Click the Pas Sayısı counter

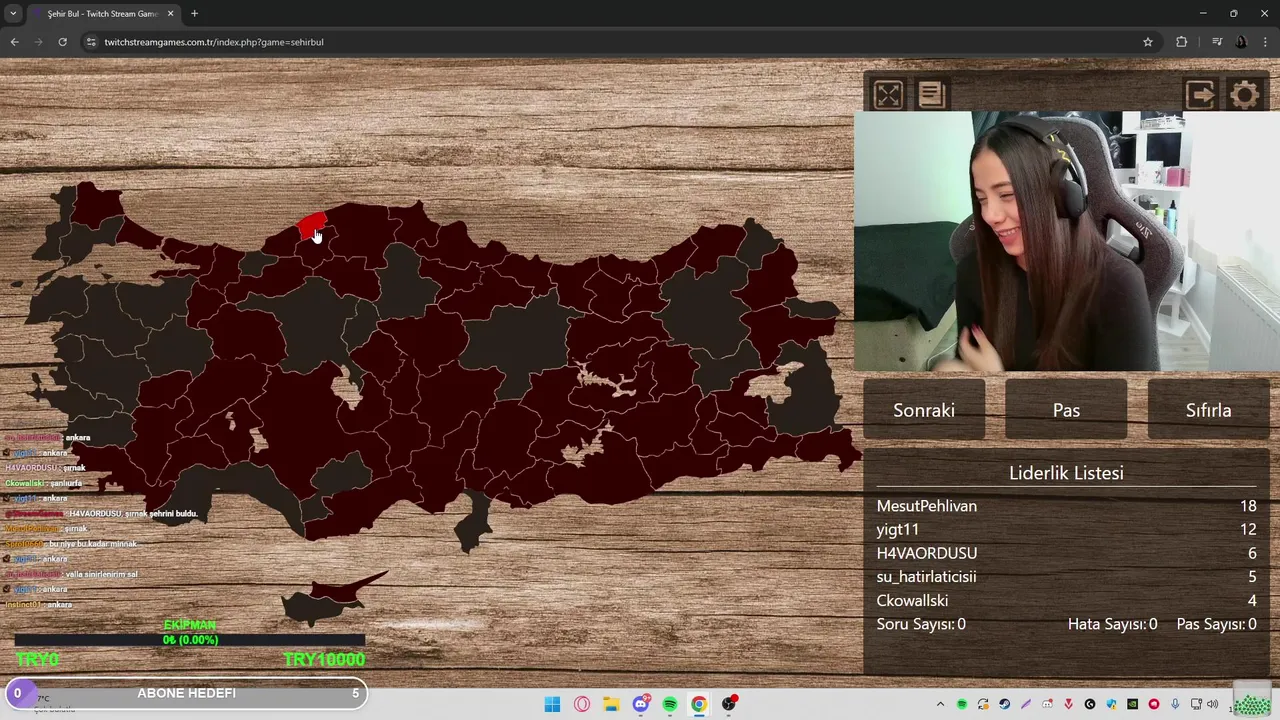(1216, 624)
